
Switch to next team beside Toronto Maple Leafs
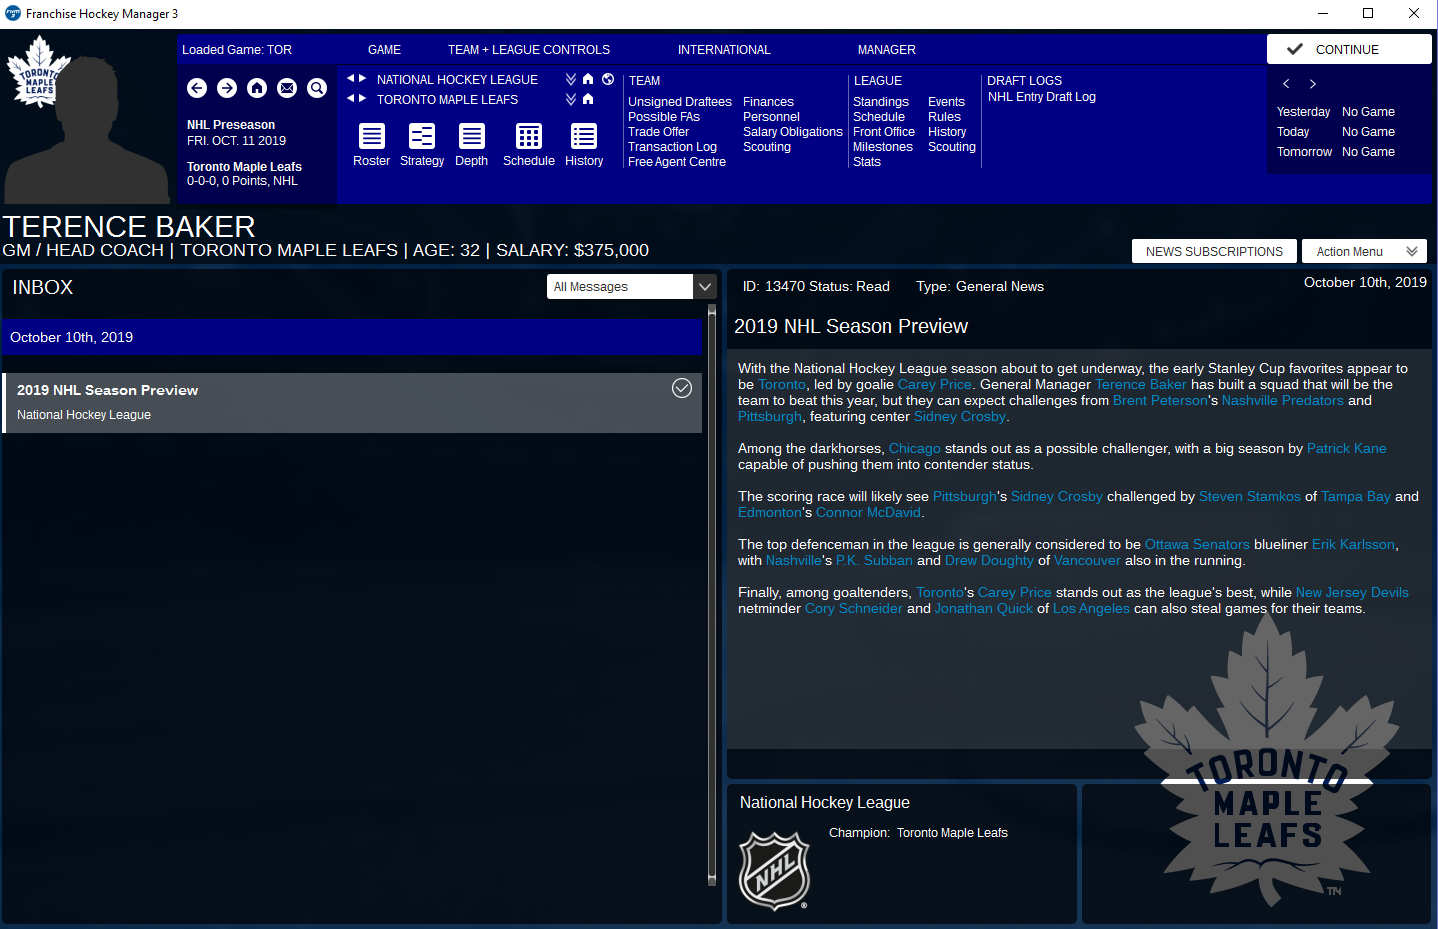[x=362, y=98]
